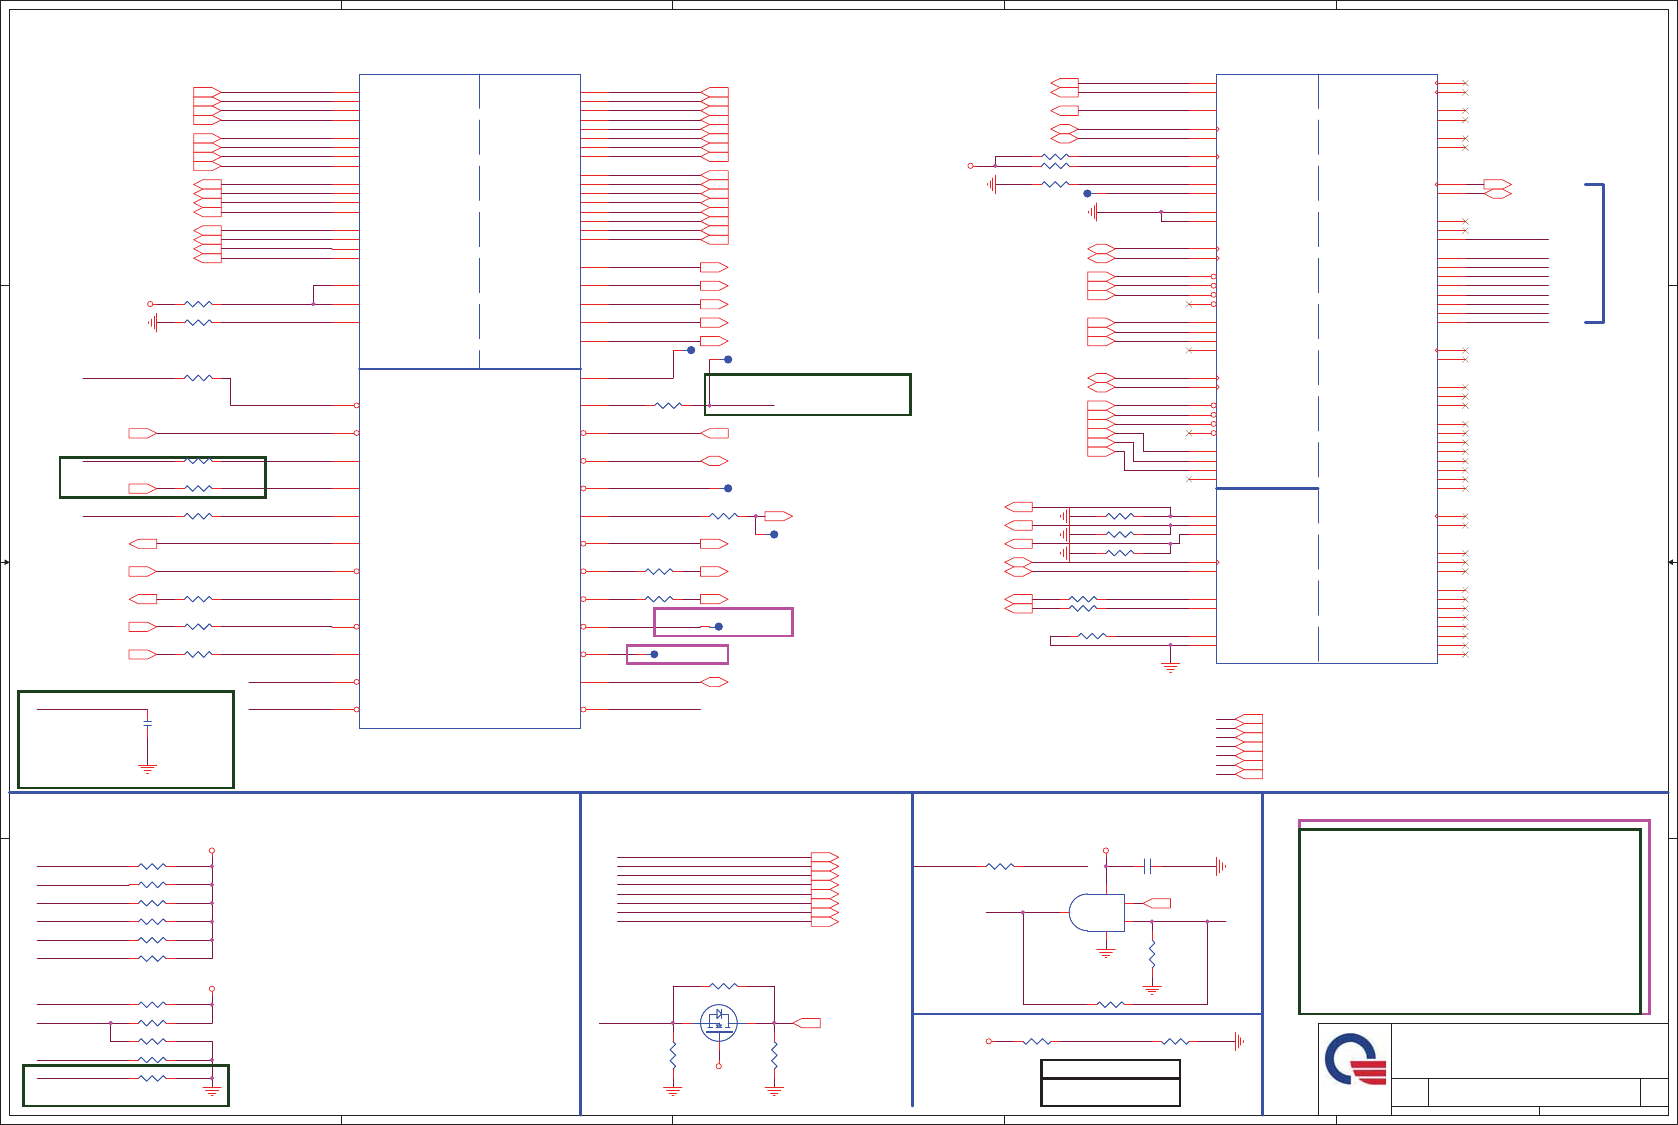Select the AND gate symbol

(x=1096, y=912)
